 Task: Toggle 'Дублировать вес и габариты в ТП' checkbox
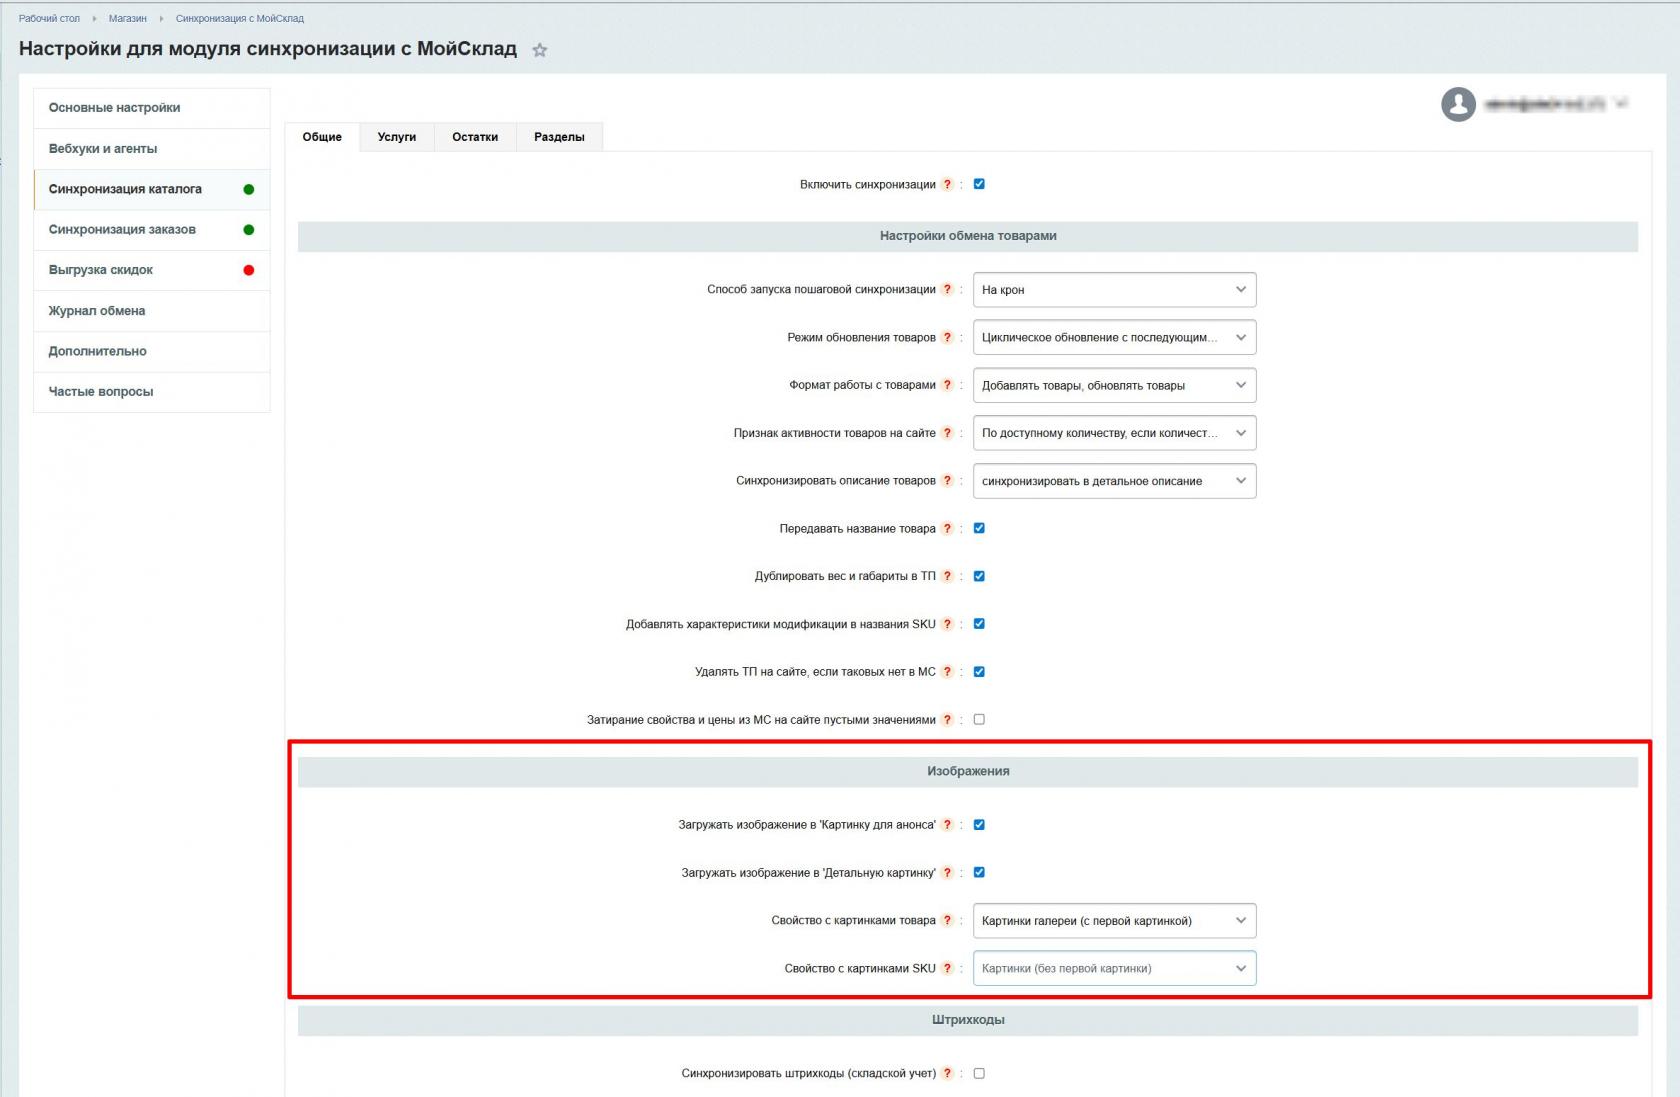click(979, 576)
